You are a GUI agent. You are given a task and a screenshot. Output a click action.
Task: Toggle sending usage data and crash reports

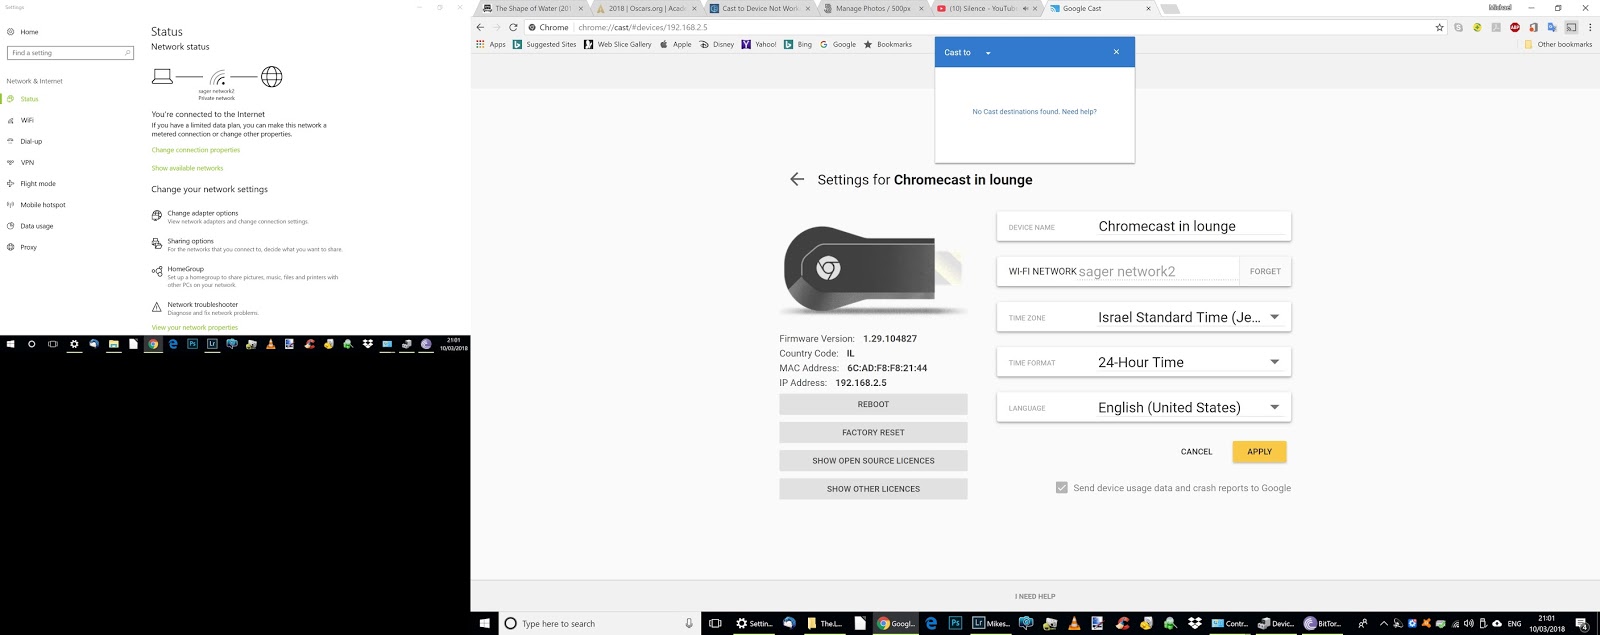coord(1062,488)
